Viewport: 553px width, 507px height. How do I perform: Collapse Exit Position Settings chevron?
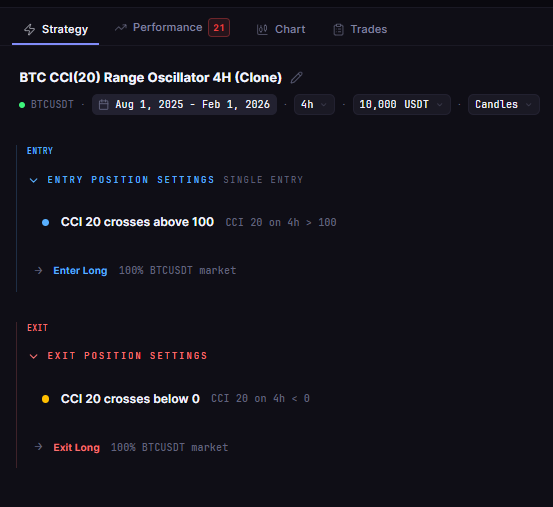pyautogui.click(x=34, y=356)
